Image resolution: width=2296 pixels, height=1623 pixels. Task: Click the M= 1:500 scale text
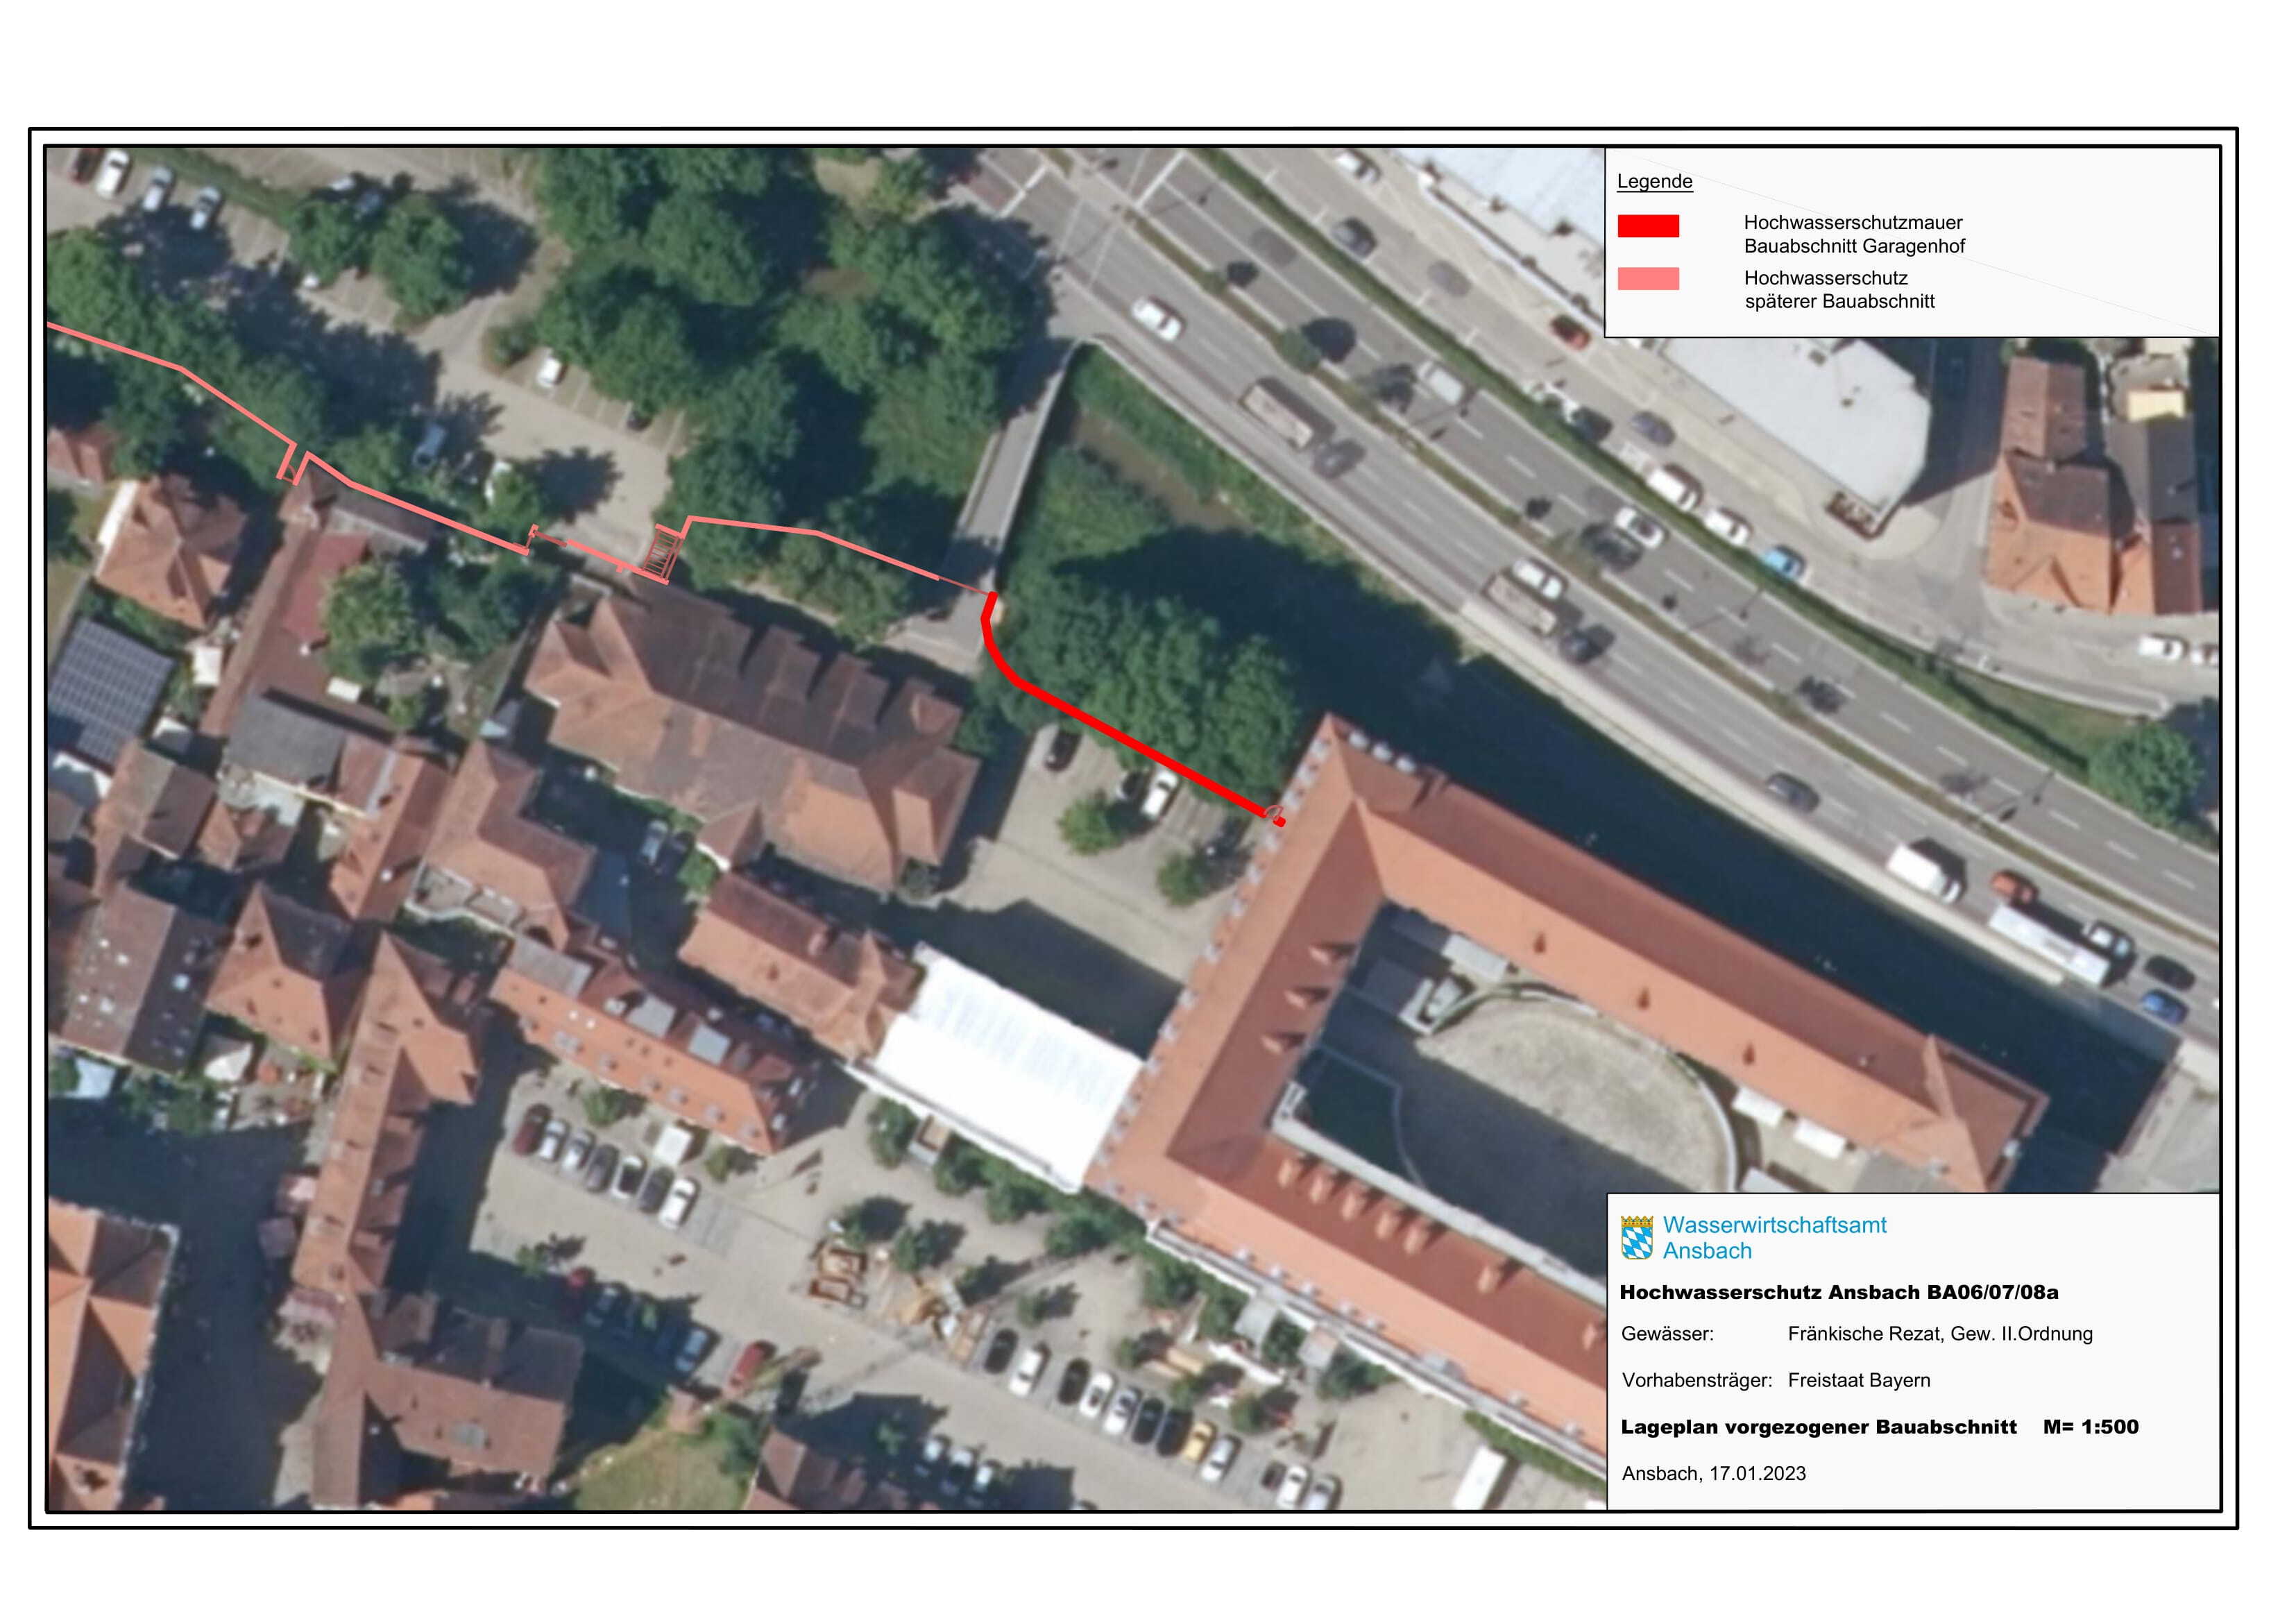tap(2090, 1427)
